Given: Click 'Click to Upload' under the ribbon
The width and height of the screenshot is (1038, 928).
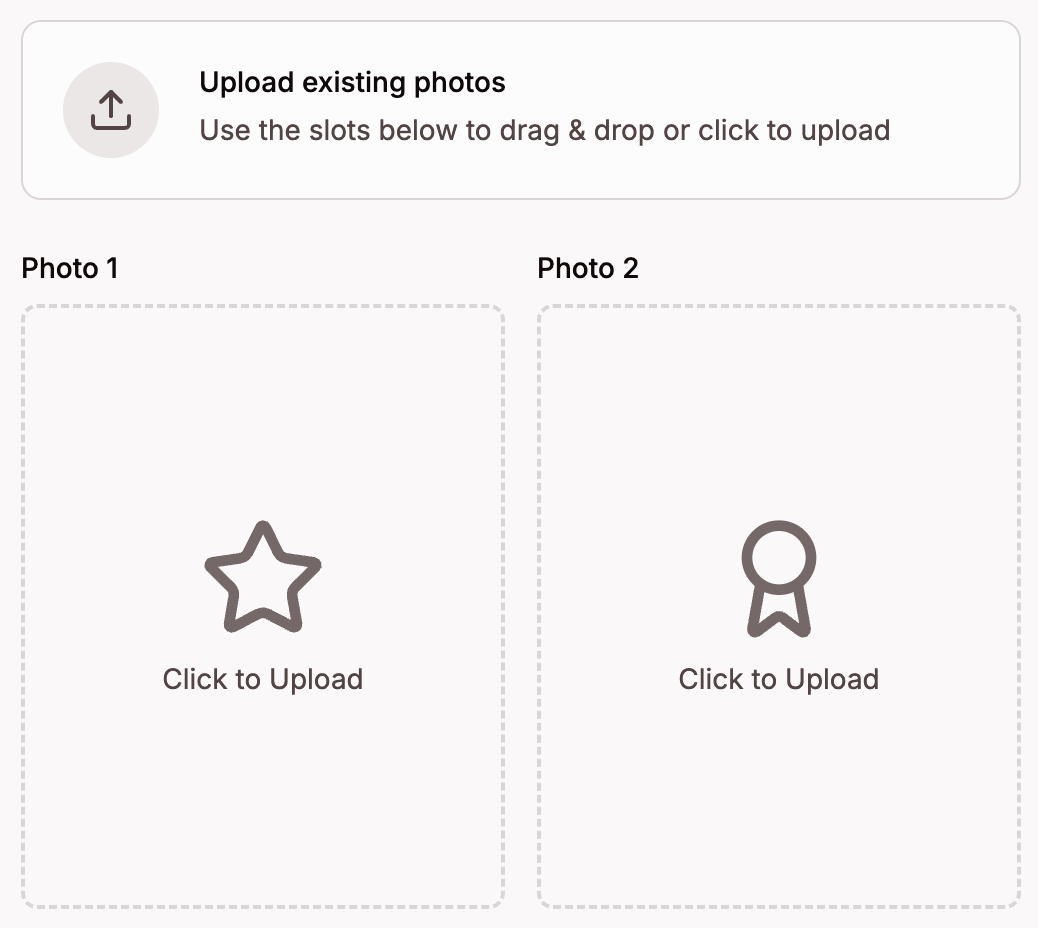Looking at the screenshot, I should [x=779, y=679].
